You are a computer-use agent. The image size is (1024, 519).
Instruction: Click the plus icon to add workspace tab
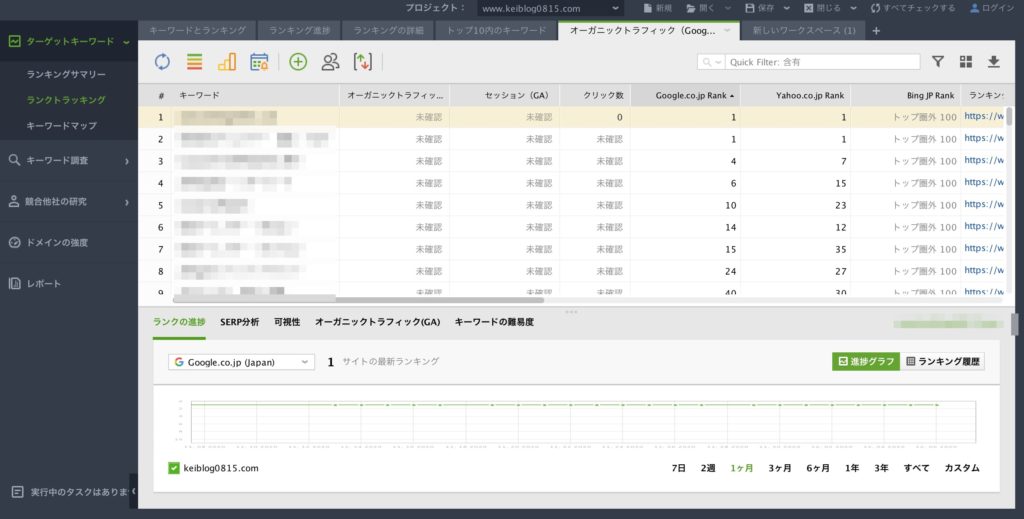(x=876, y=31)
